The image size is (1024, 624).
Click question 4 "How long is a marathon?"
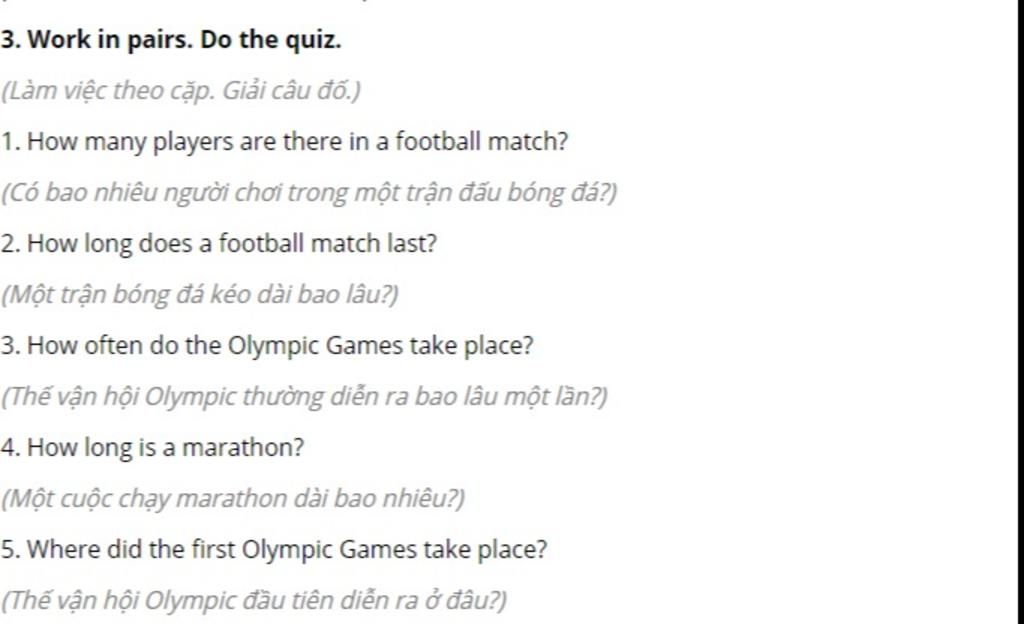coord(152,448)
